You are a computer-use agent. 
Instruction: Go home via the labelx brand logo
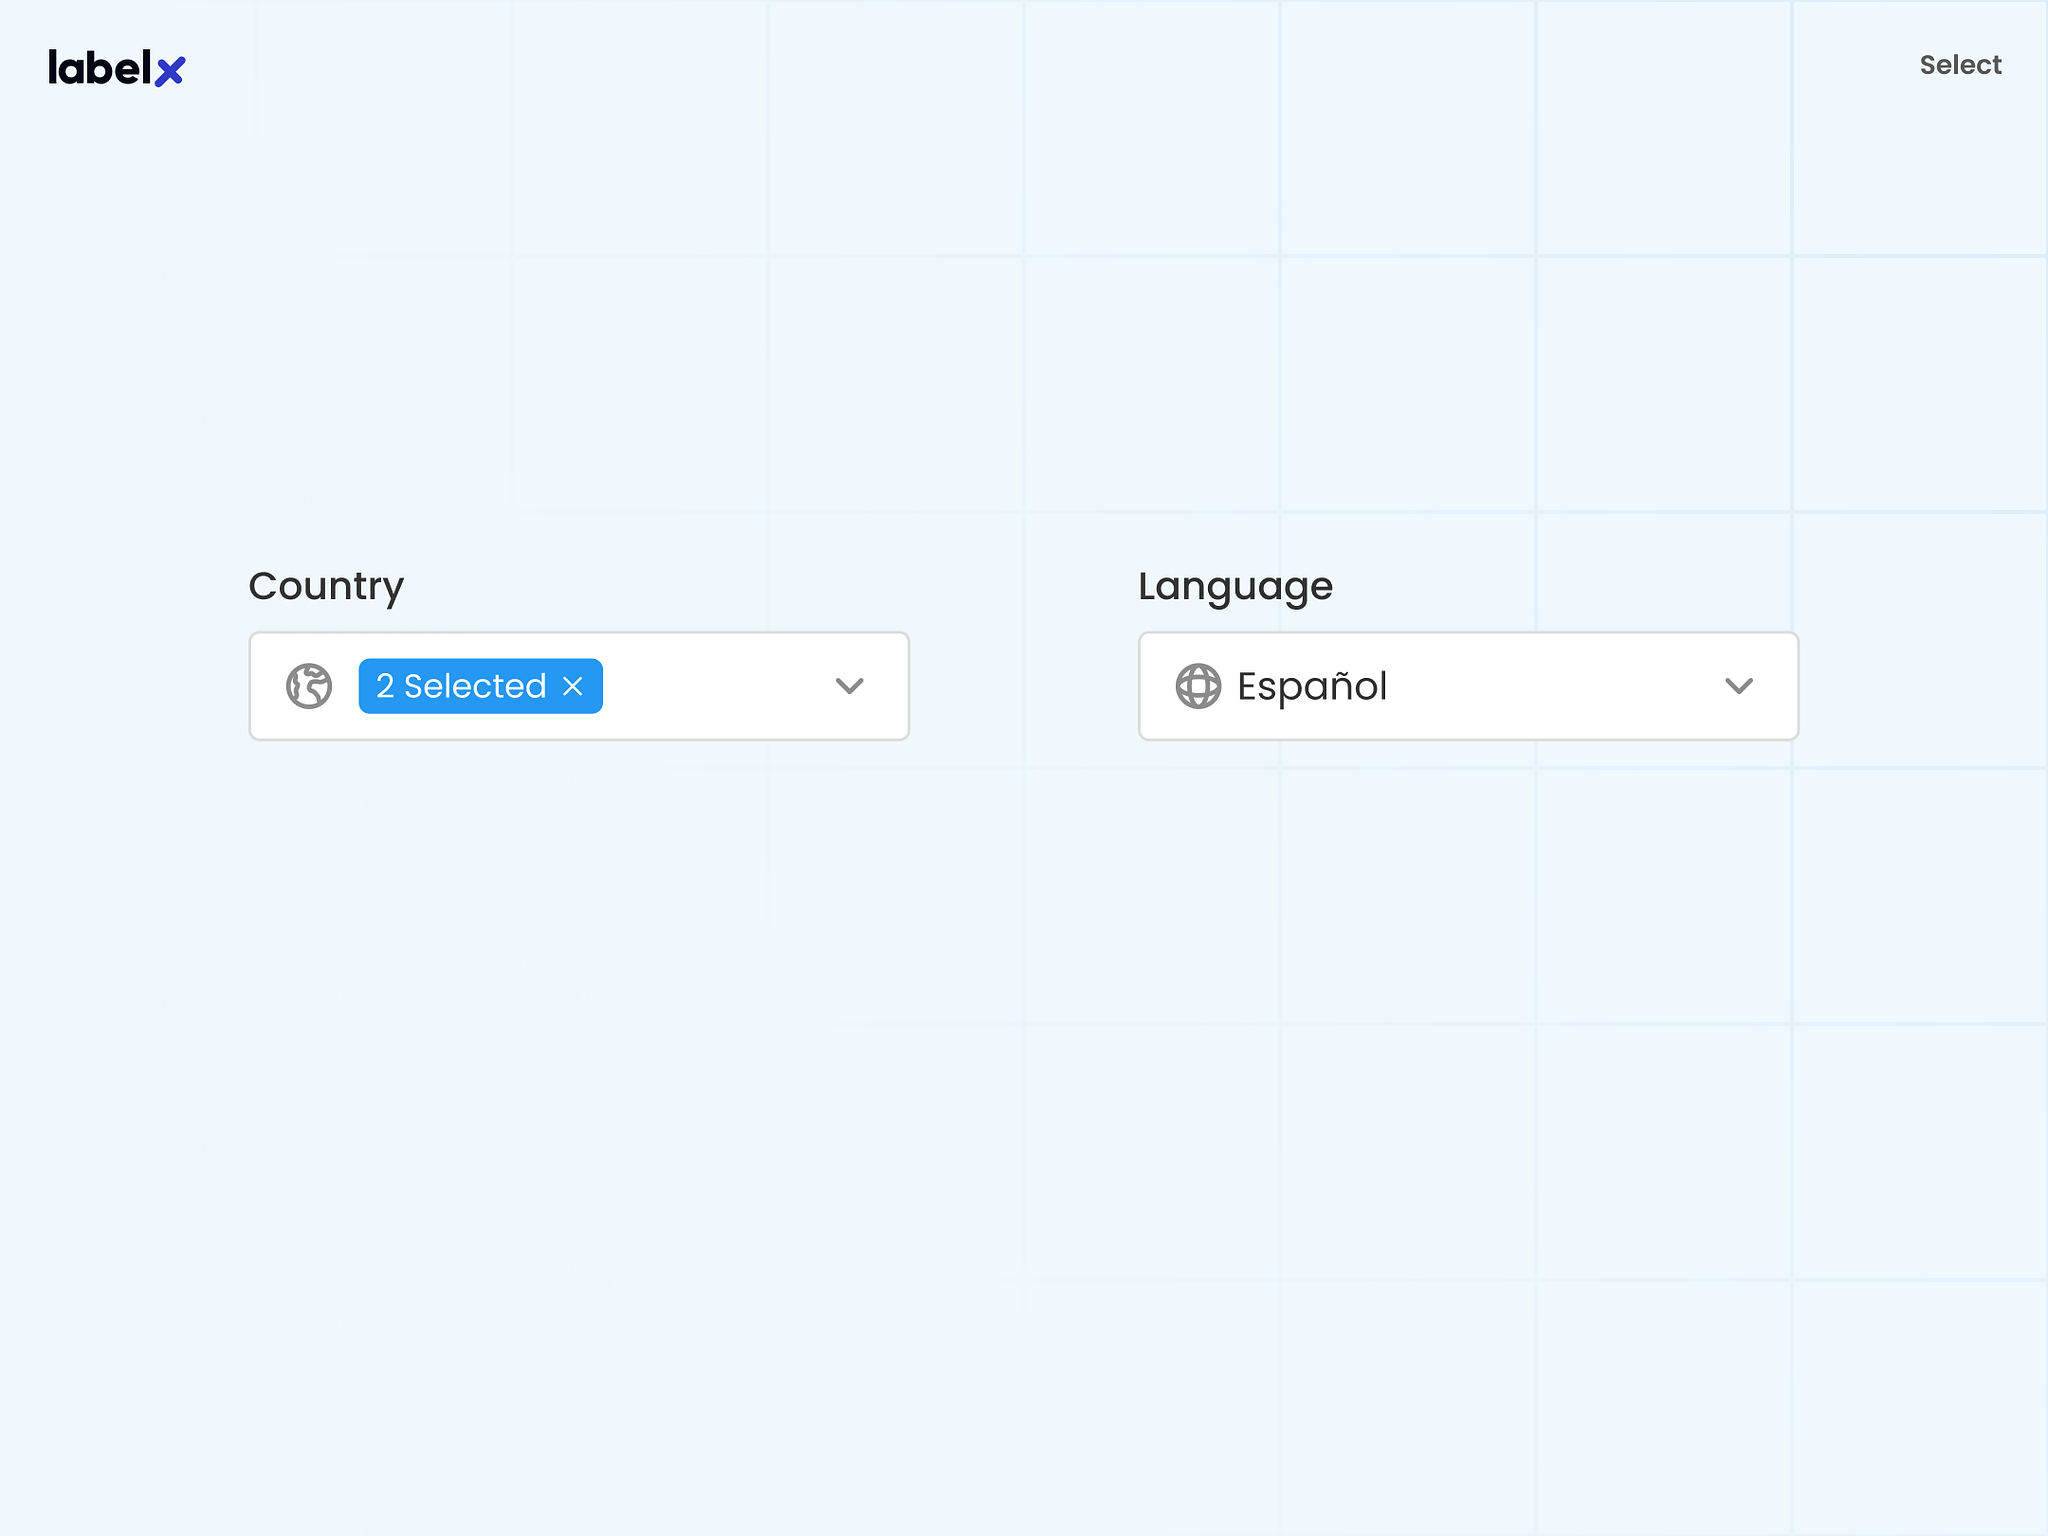coord(116,68)
